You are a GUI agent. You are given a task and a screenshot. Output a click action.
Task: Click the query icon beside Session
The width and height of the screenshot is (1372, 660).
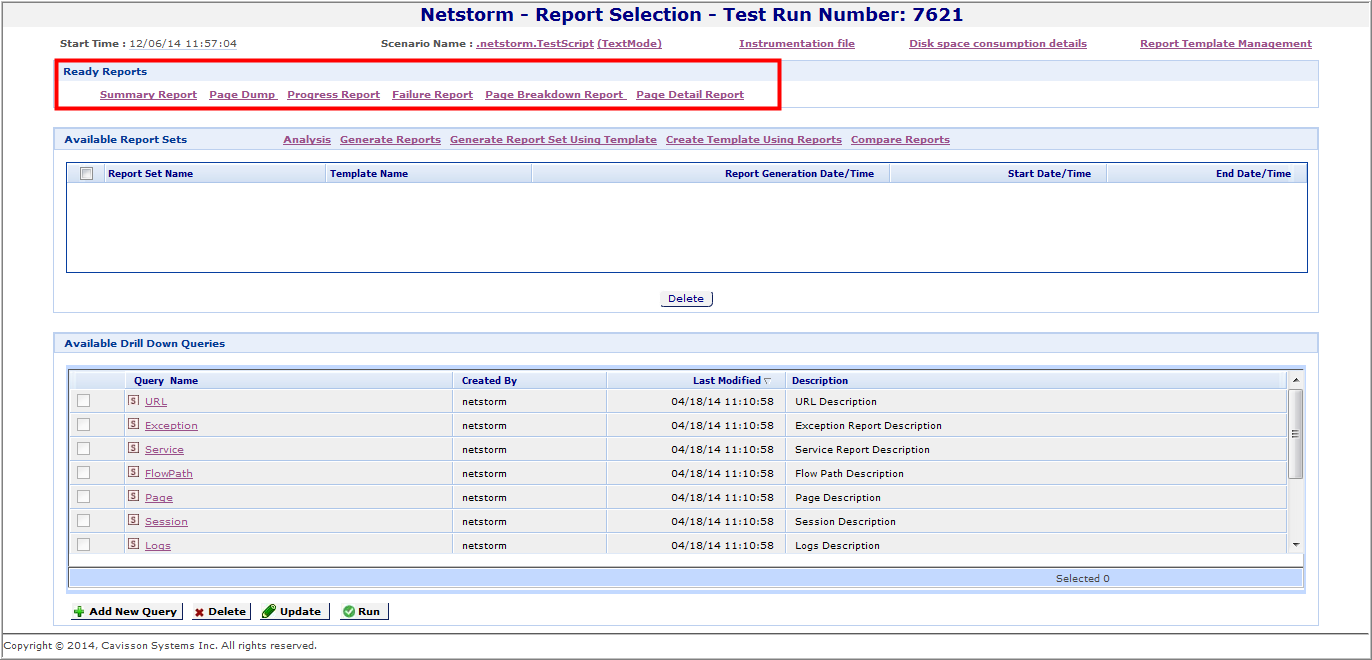[133, 520]
